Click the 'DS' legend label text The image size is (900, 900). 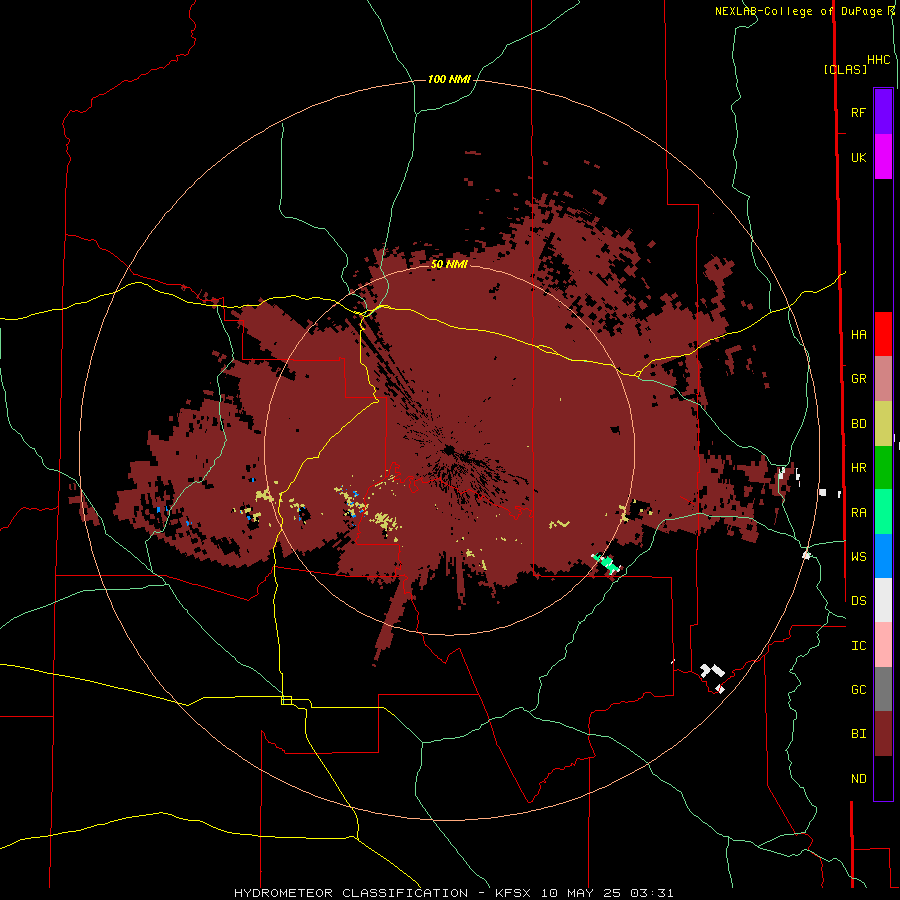pos(858,601)
